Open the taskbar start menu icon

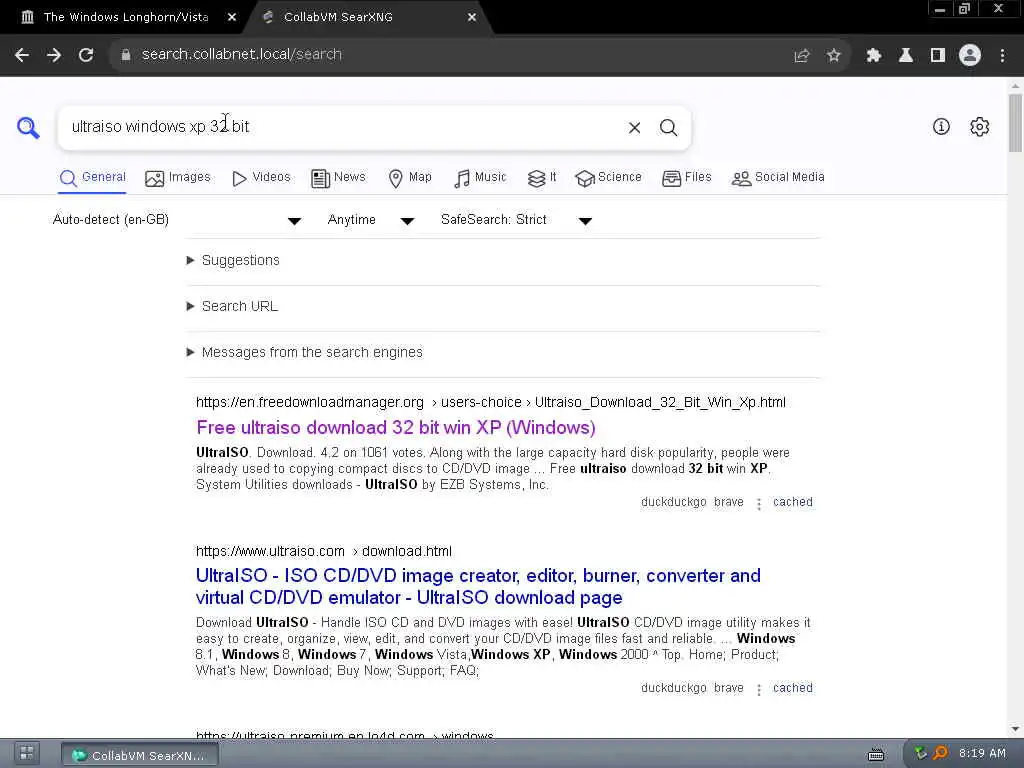tap(27, 753)
